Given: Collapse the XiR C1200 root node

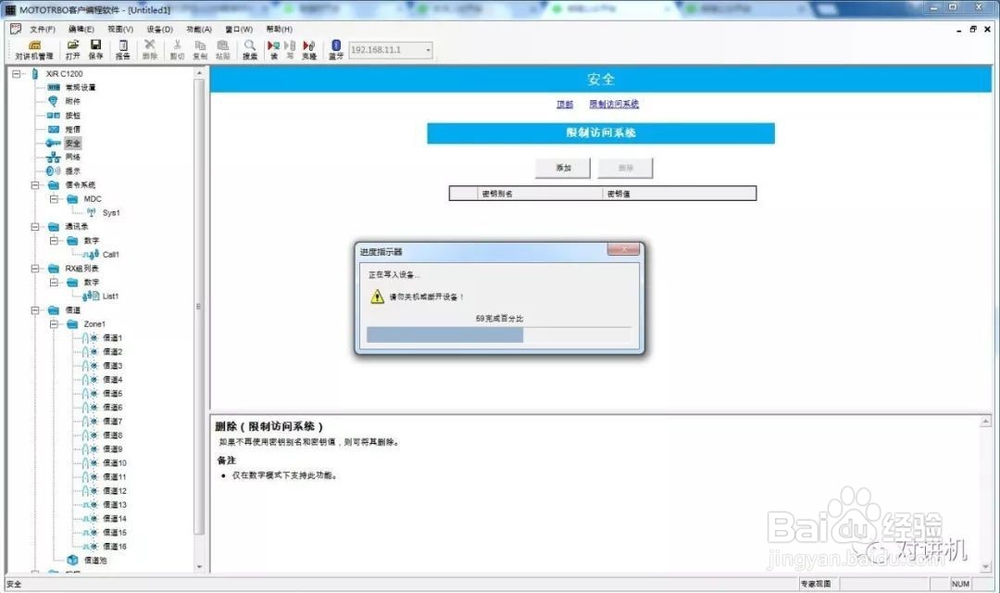Looking at the screenshot, I should click(x=17, y=74).
